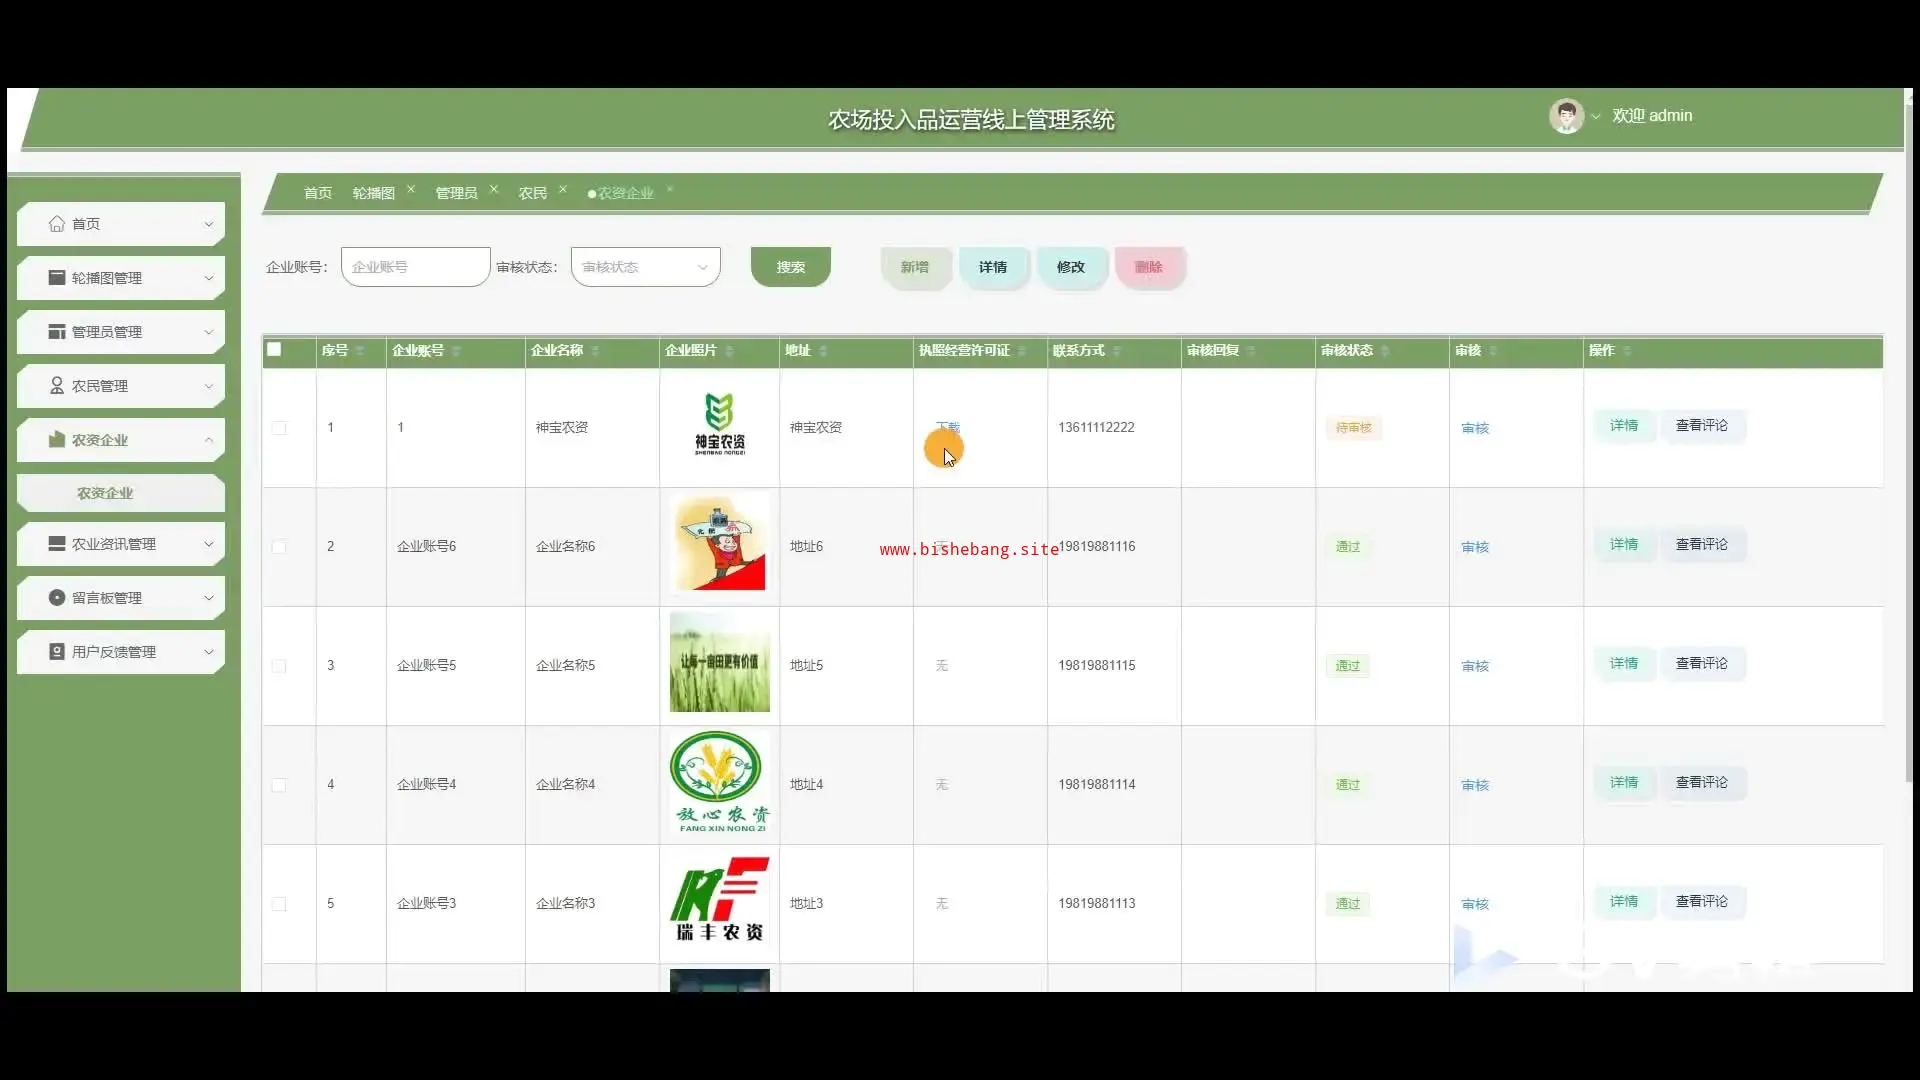Click the 农民管理 person icon

[x=57, y=386]
